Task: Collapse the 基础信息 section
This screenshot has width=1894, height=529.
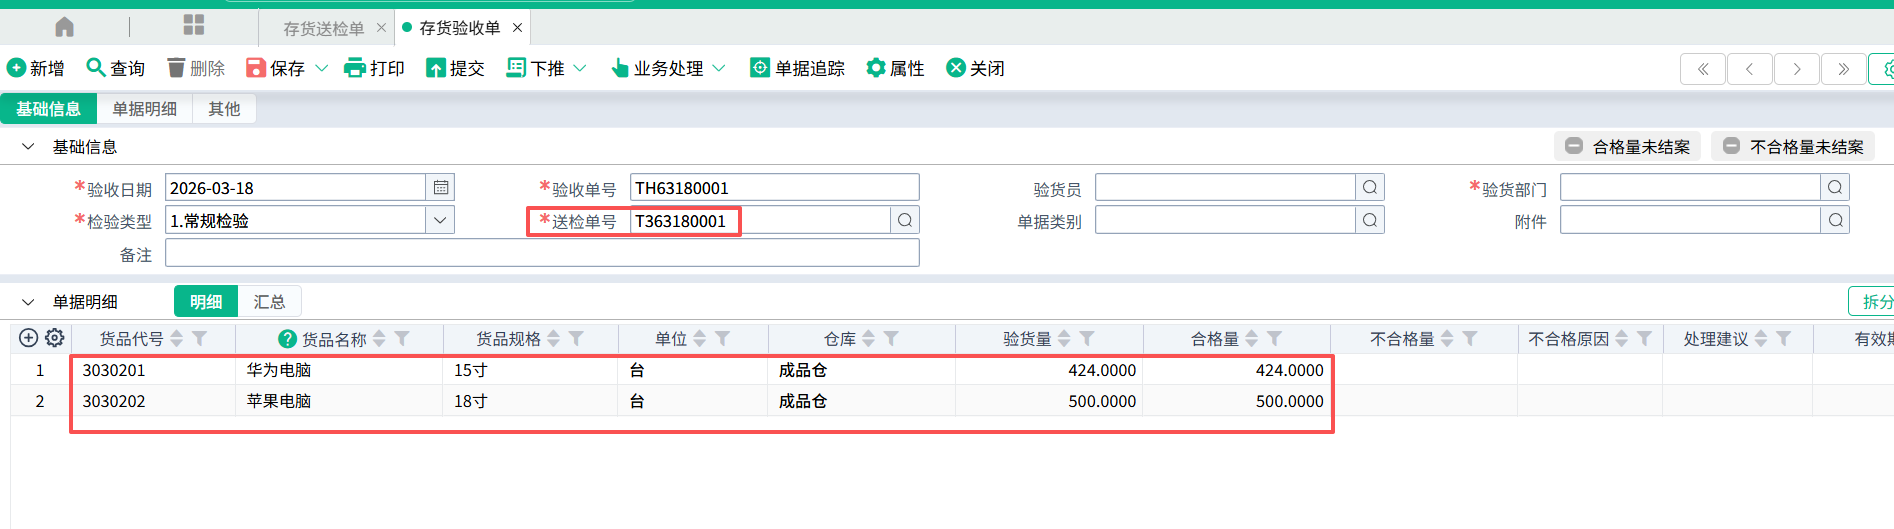Action: [x=28, y=147]
